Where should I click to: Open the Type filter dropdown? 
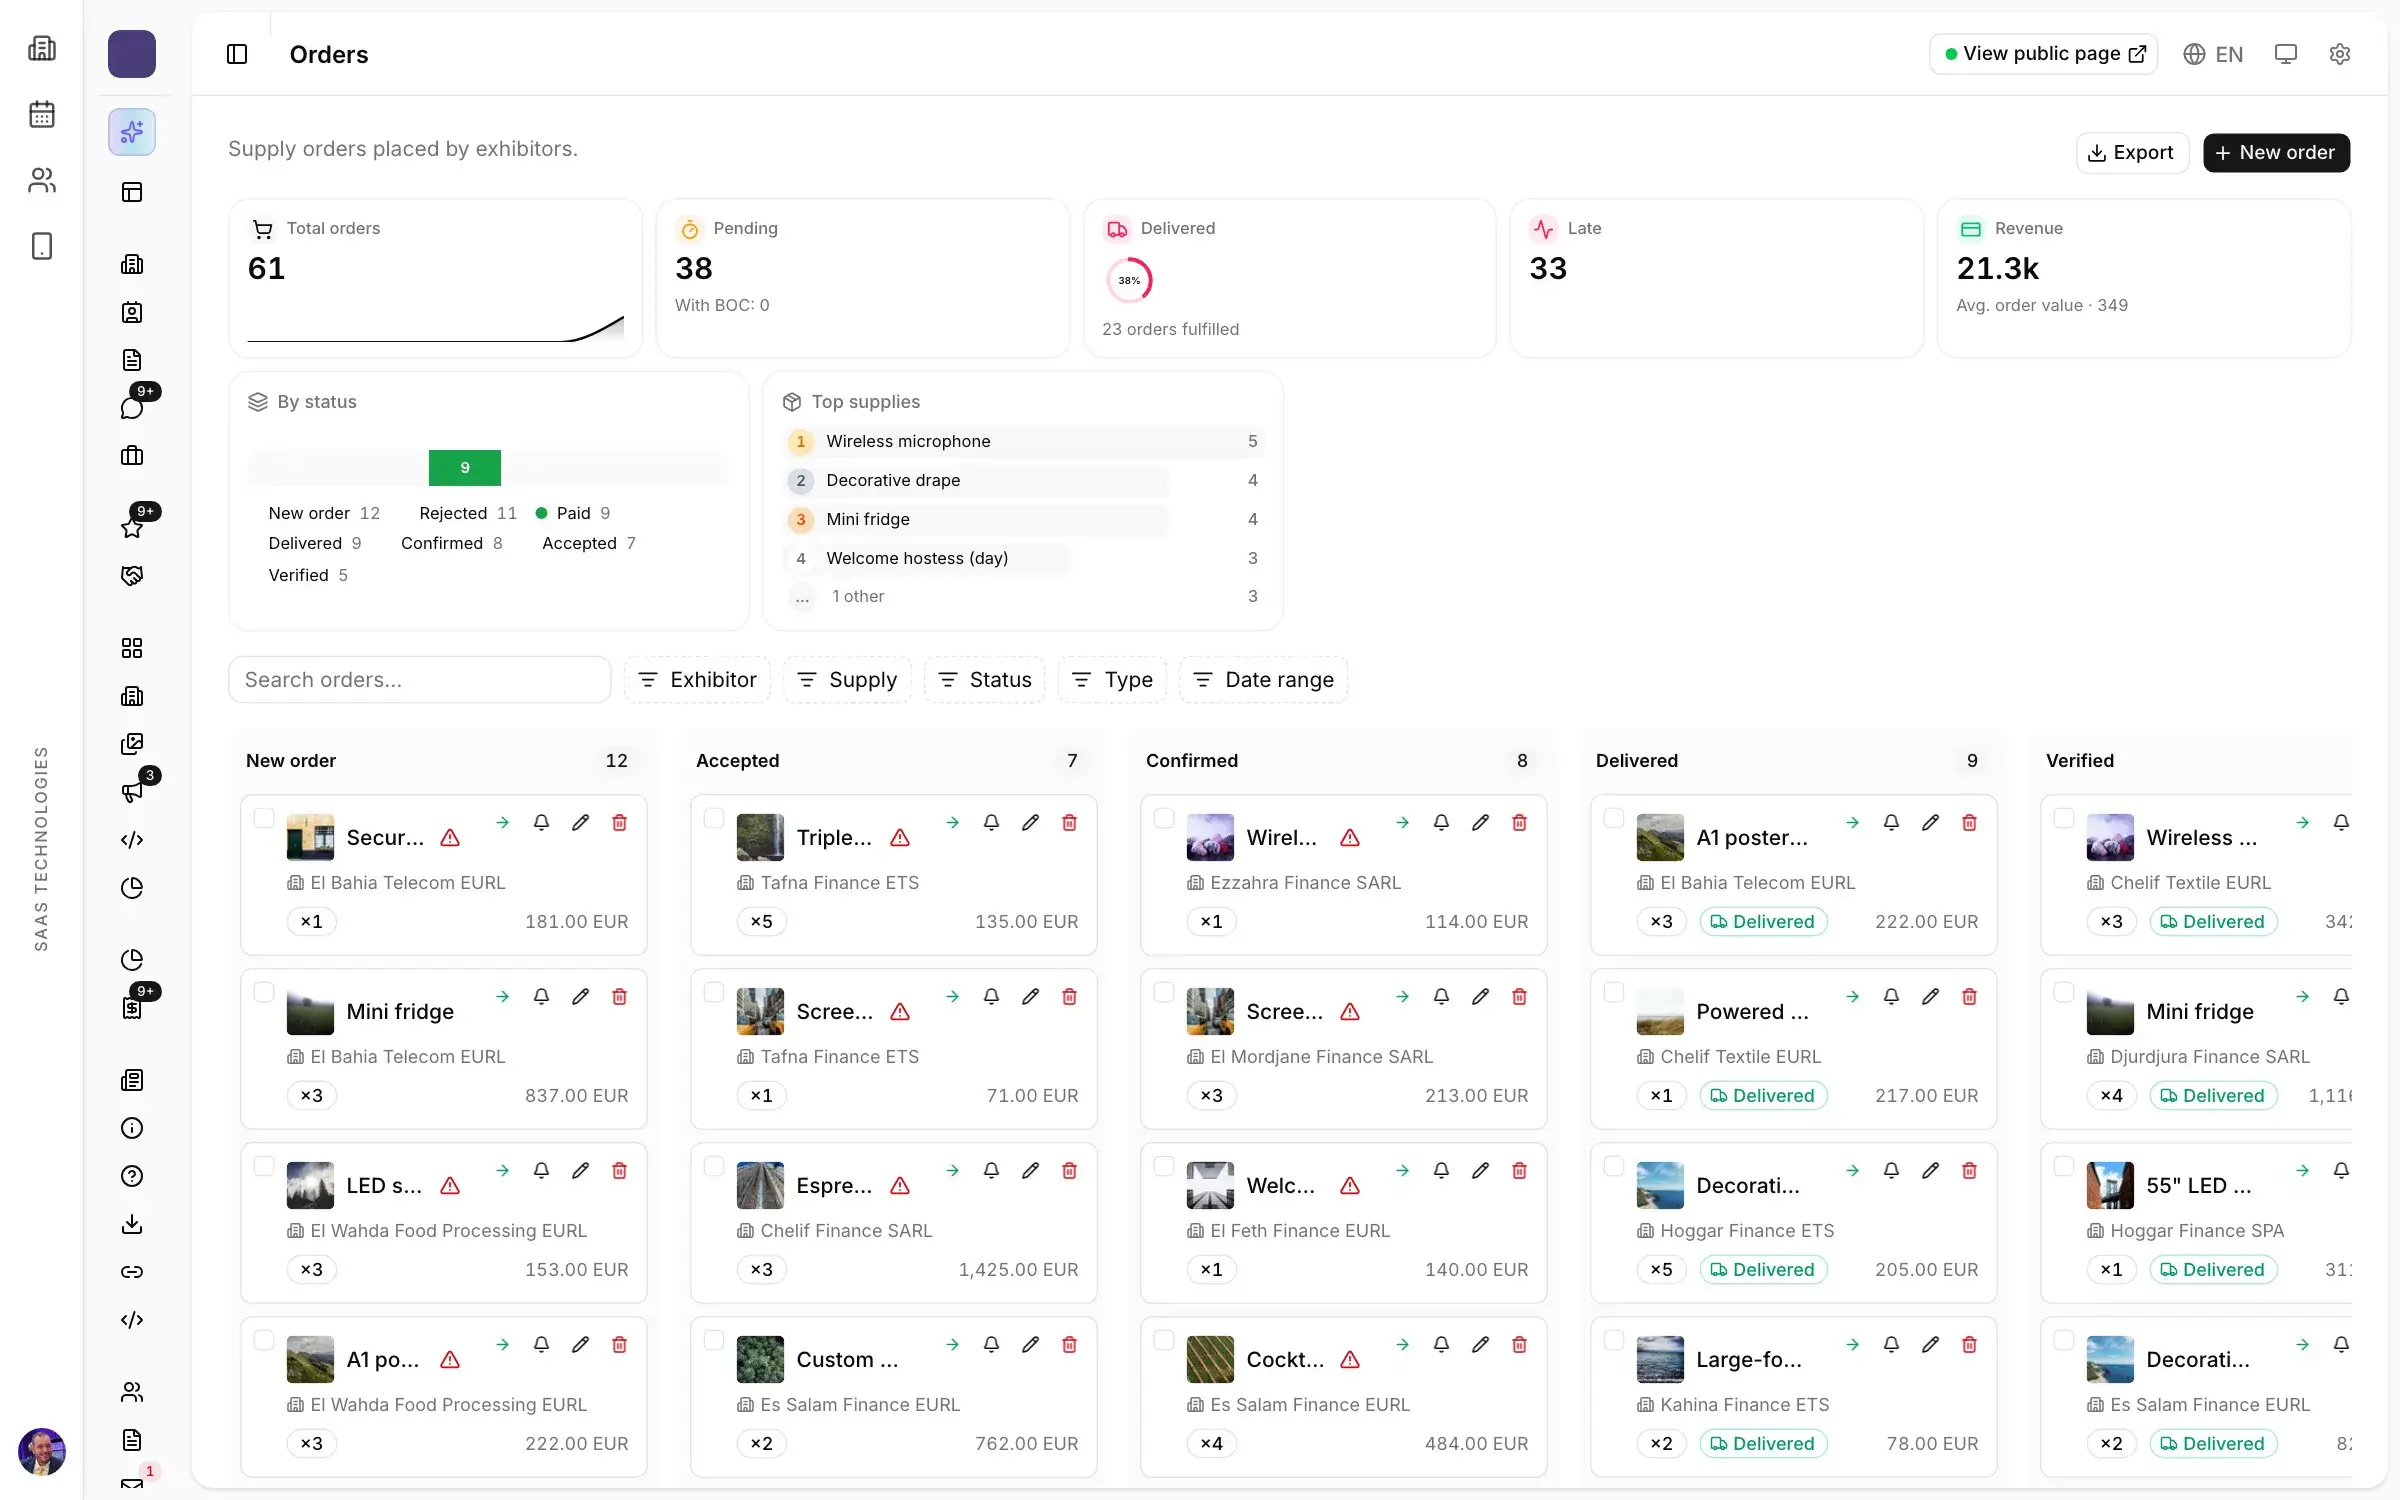(x=1112, y=680)
